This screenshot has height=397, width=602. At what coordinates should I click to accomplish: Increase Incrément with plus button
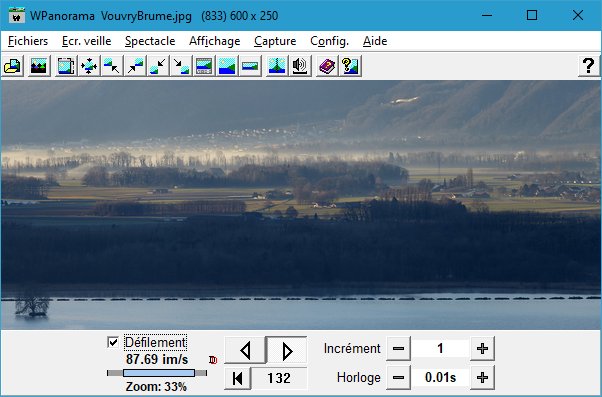click(x=482, y=349)
